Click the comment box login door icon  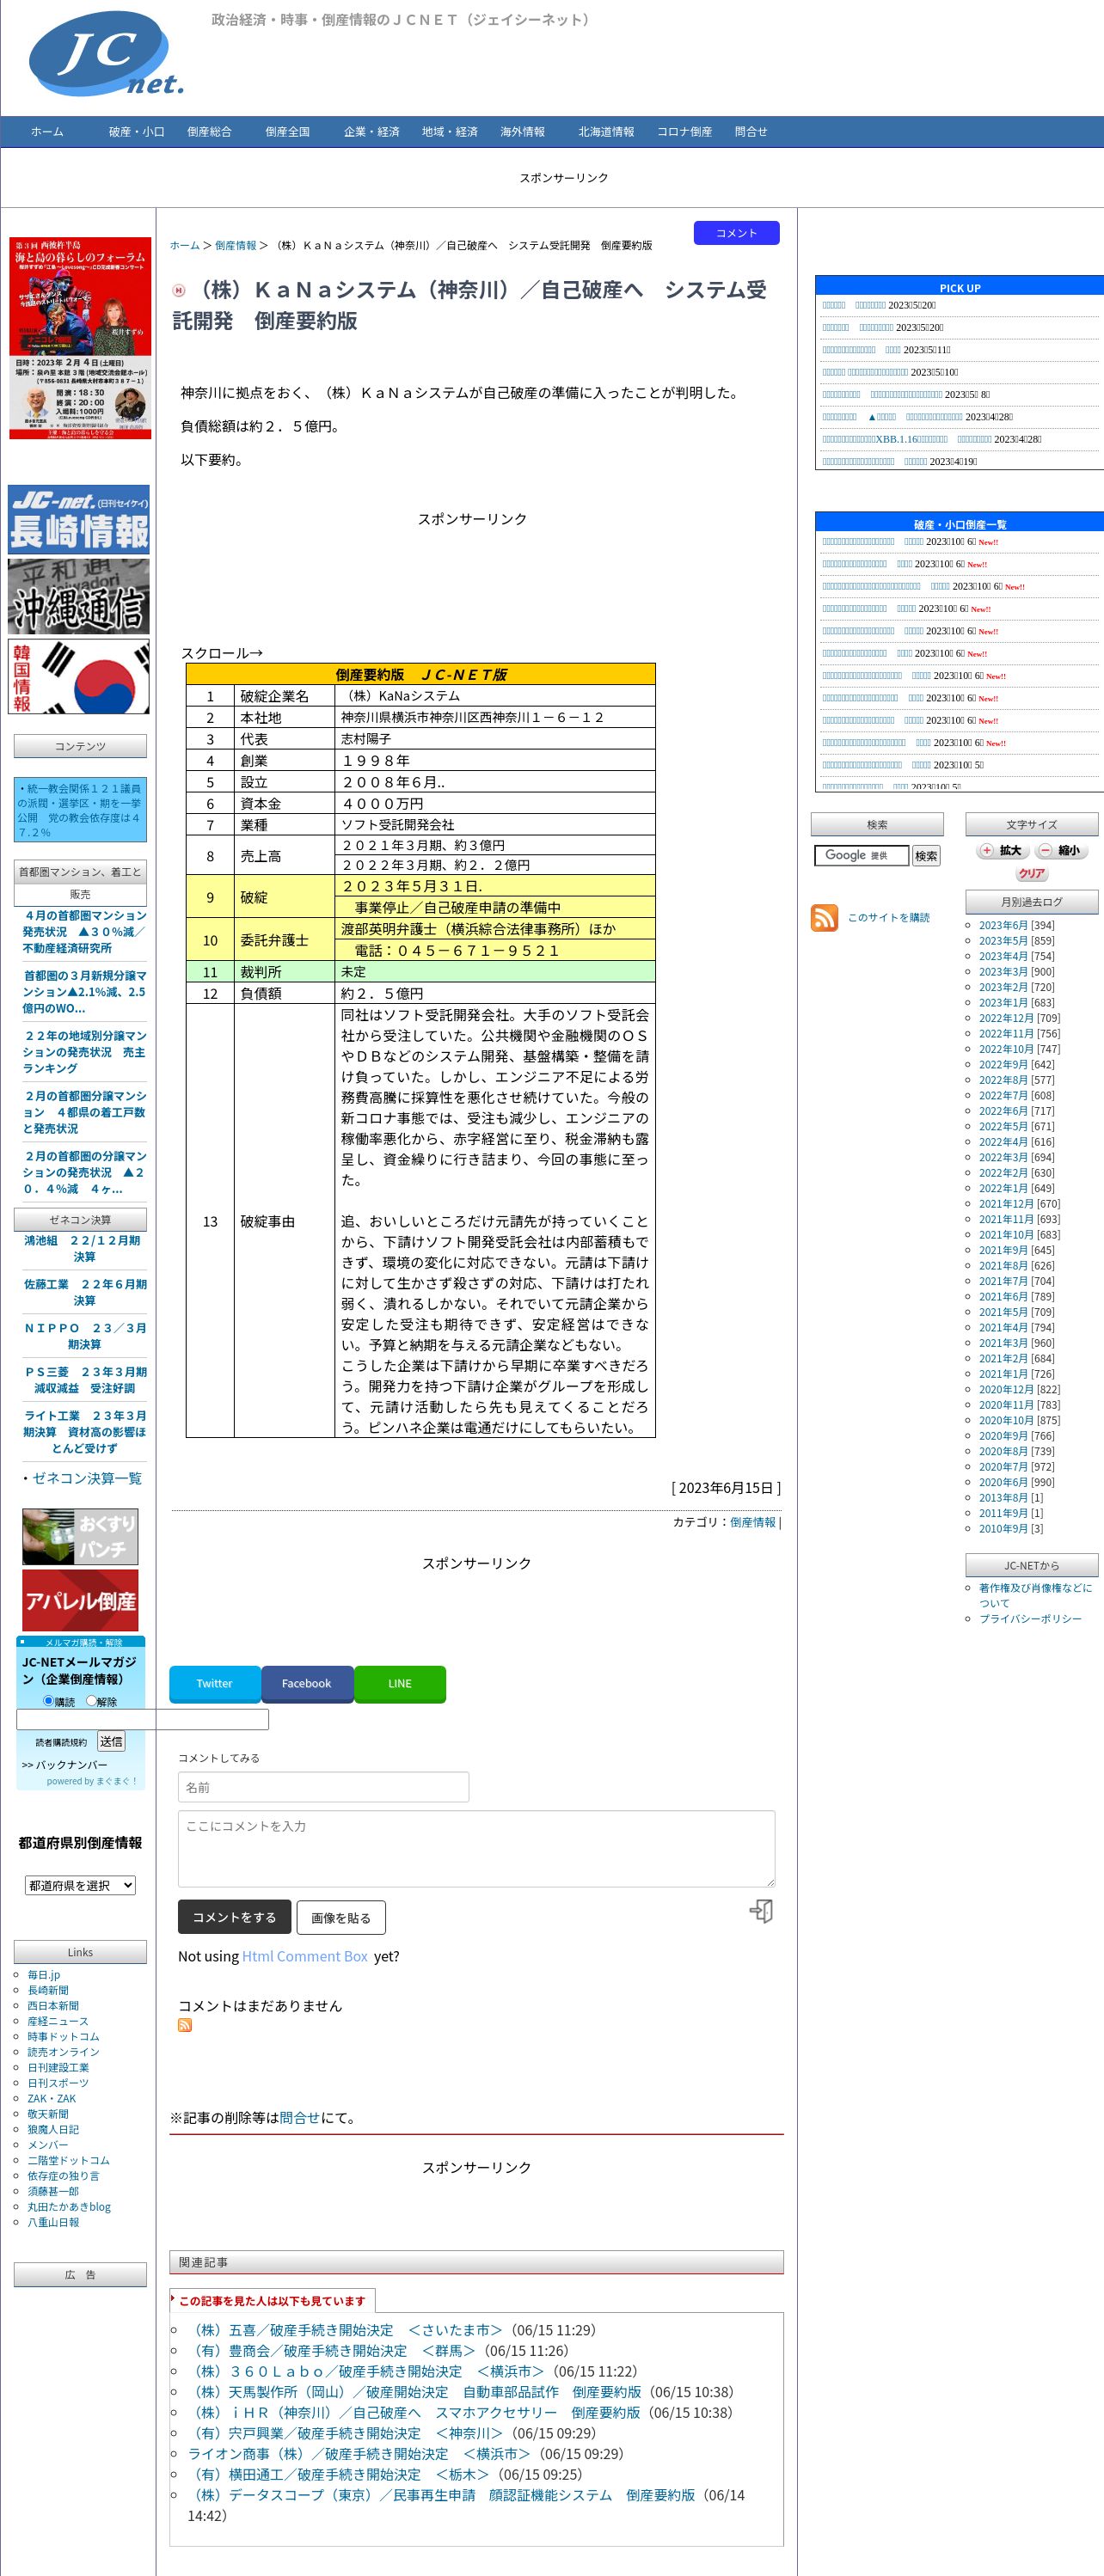click(761, 1911)
